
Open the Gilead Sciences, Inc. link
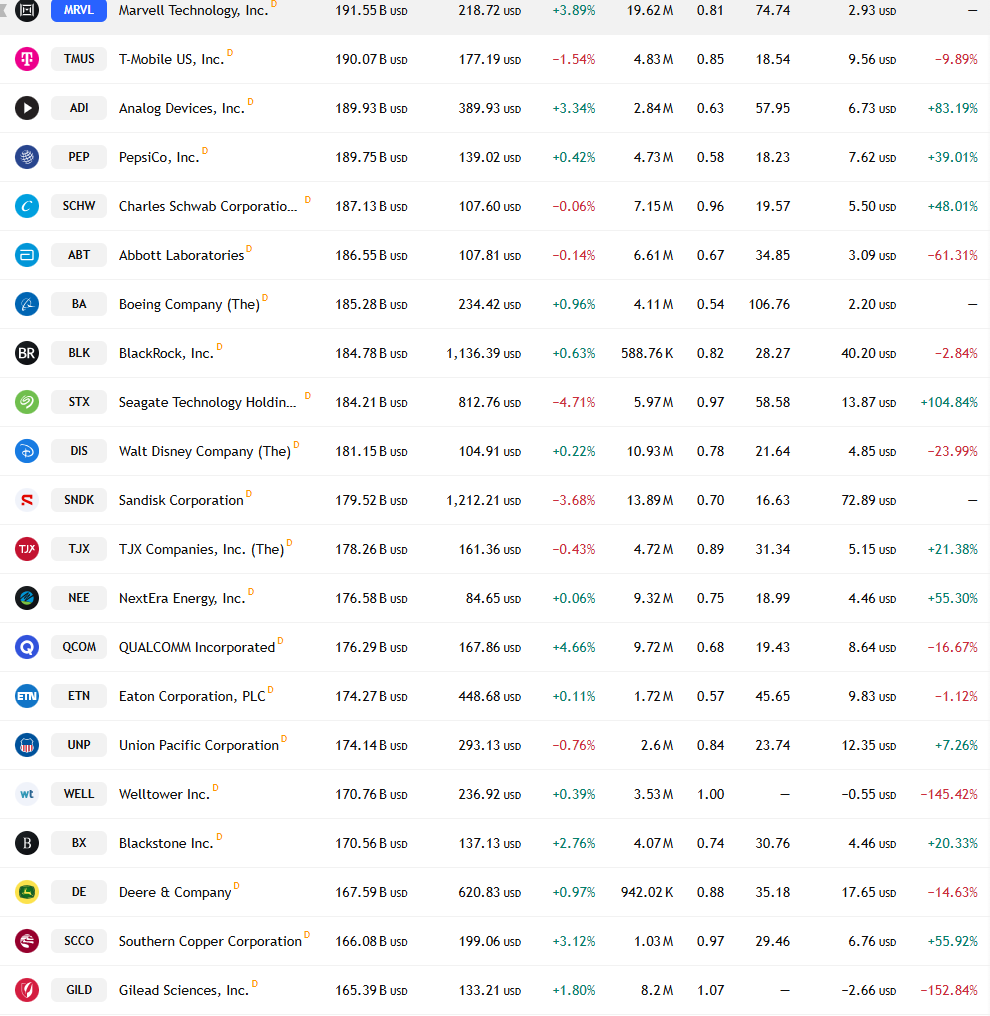pos(184,990)
